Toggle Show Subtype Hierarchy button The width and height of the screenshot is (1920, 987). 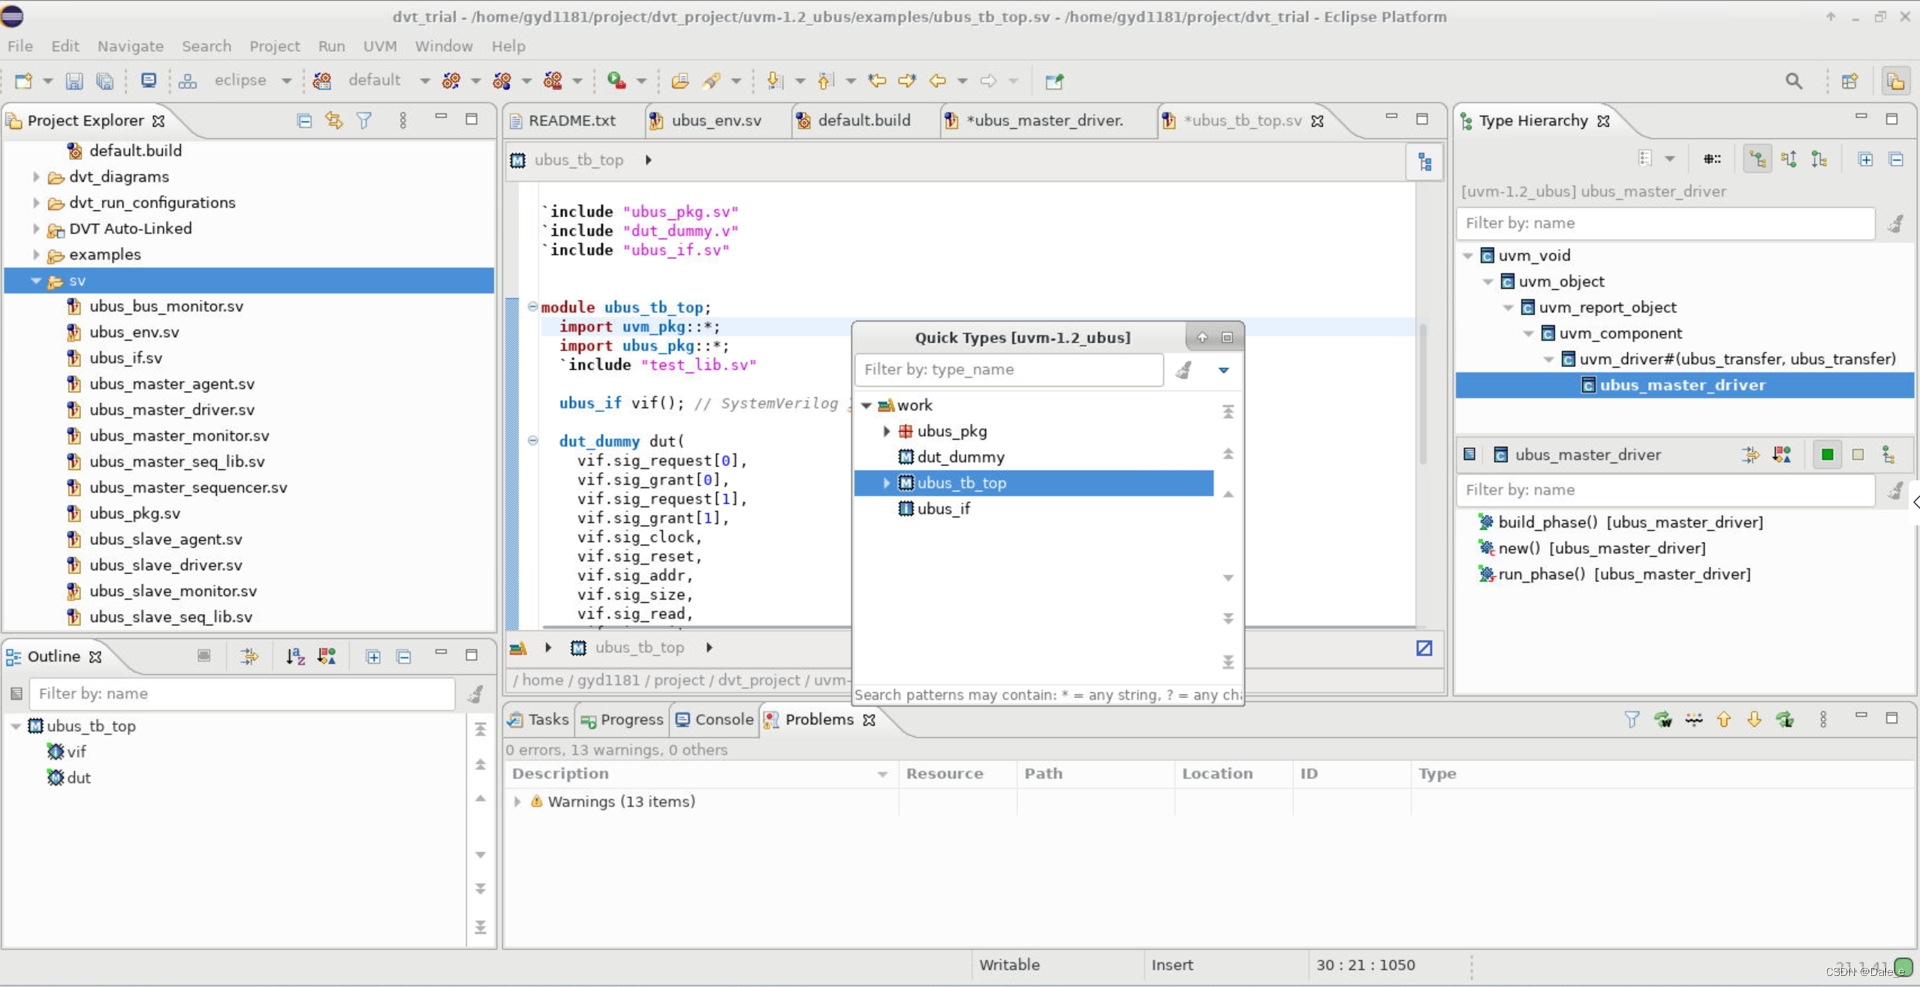click(x=1819, y=159)
